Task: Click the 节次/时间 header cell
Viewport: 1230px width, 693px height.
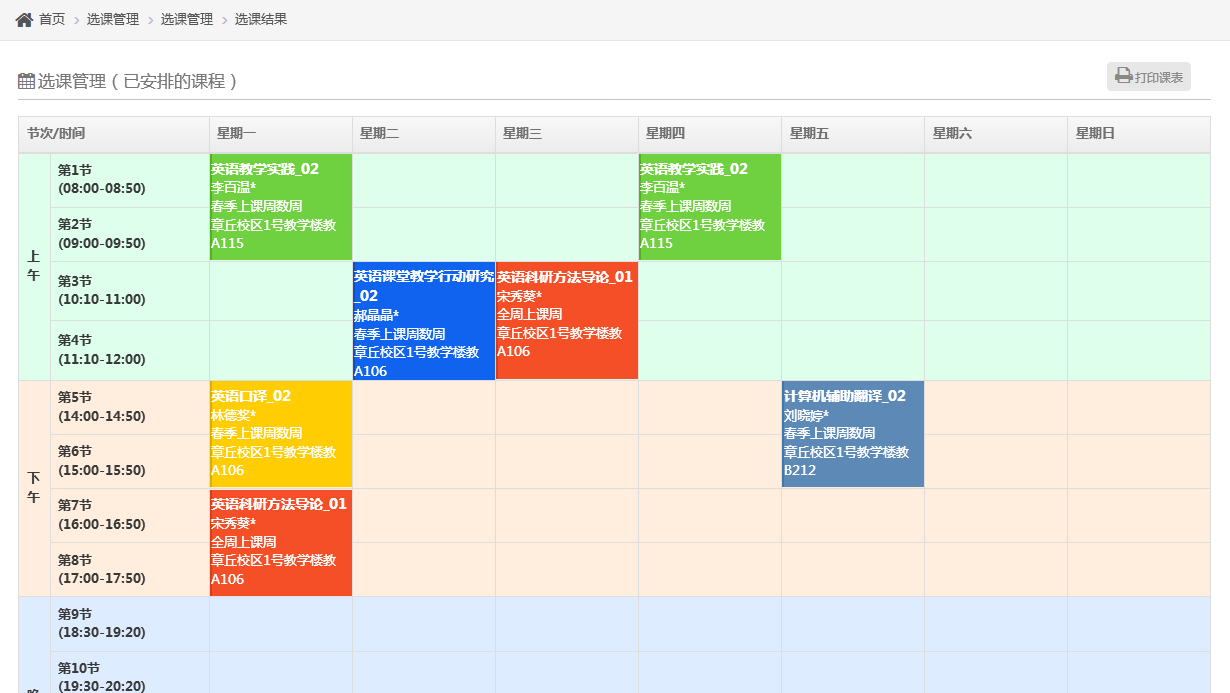Action: [113, 134]
